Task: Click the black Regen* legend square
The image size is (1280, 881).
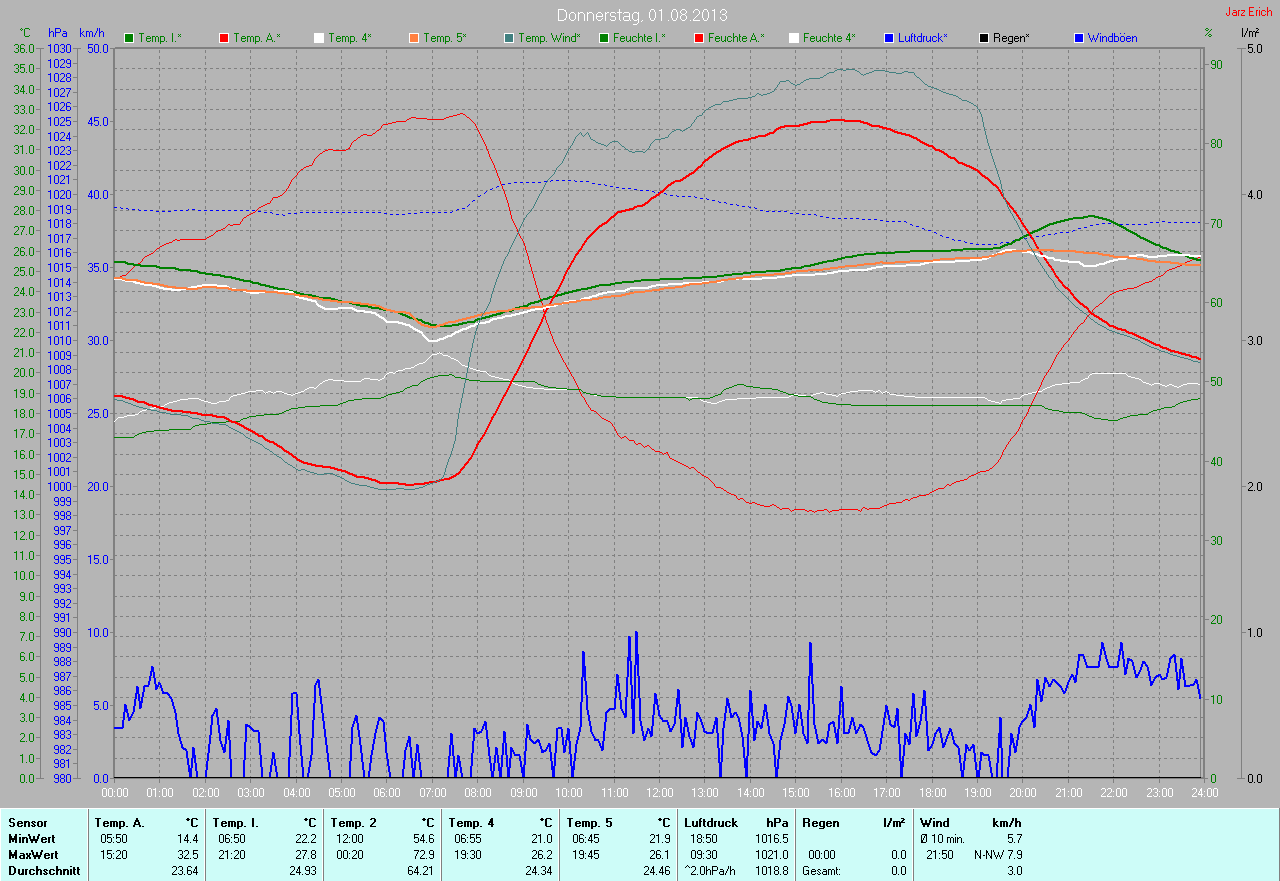Action: point(983,38)
